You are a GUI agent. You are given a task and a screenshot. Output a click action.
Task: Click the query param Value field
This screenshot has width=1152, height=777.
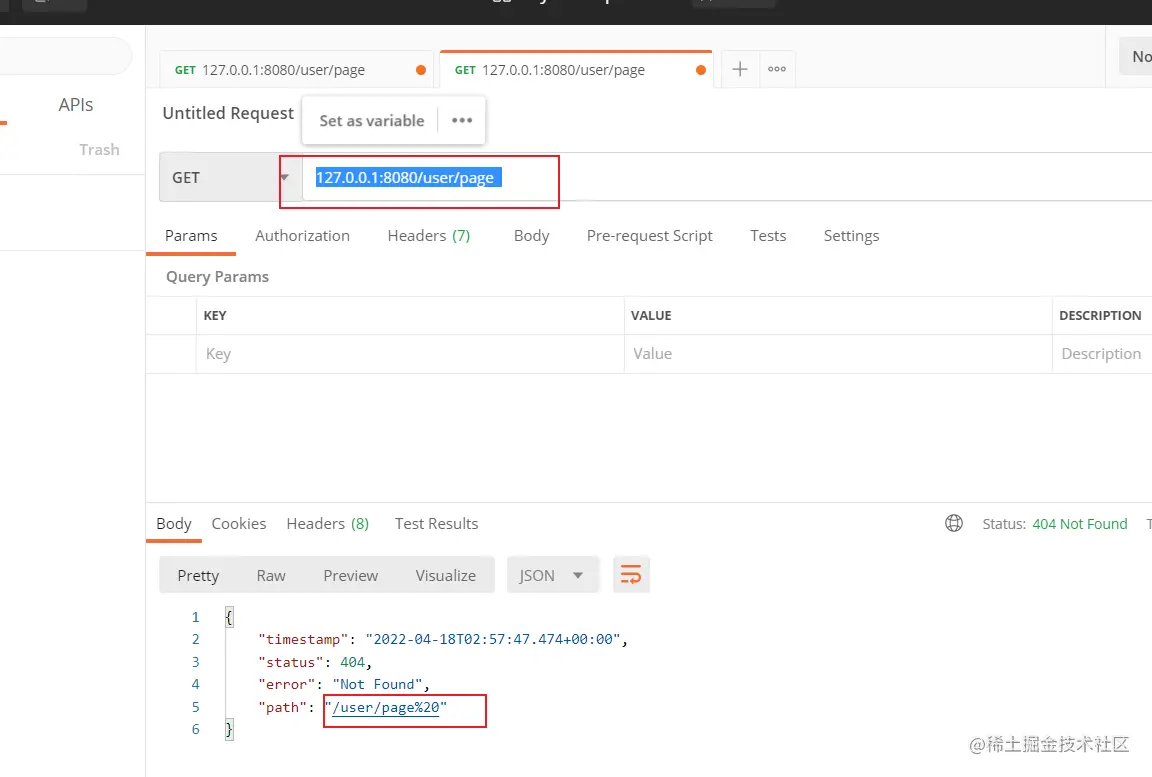838,354
